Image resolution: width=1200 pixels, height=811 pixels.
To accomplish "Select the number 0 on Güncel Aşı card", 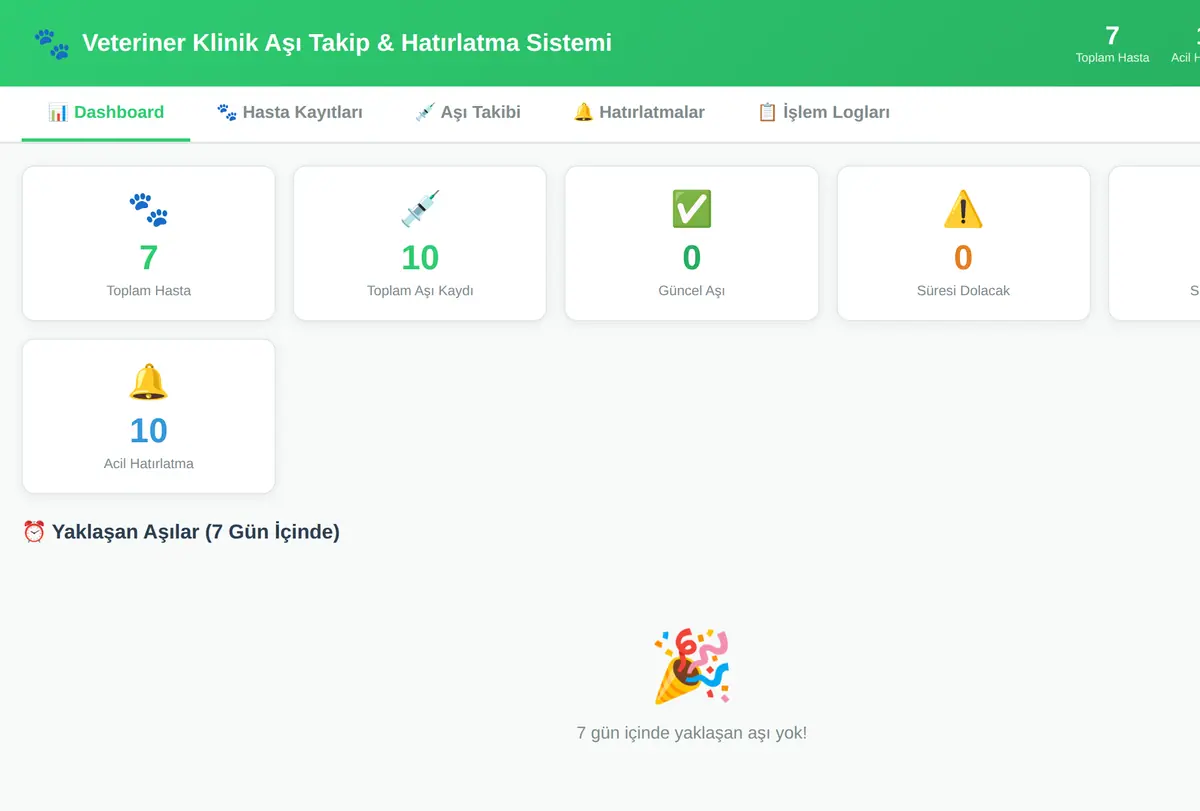I will [x=692, y=258].
